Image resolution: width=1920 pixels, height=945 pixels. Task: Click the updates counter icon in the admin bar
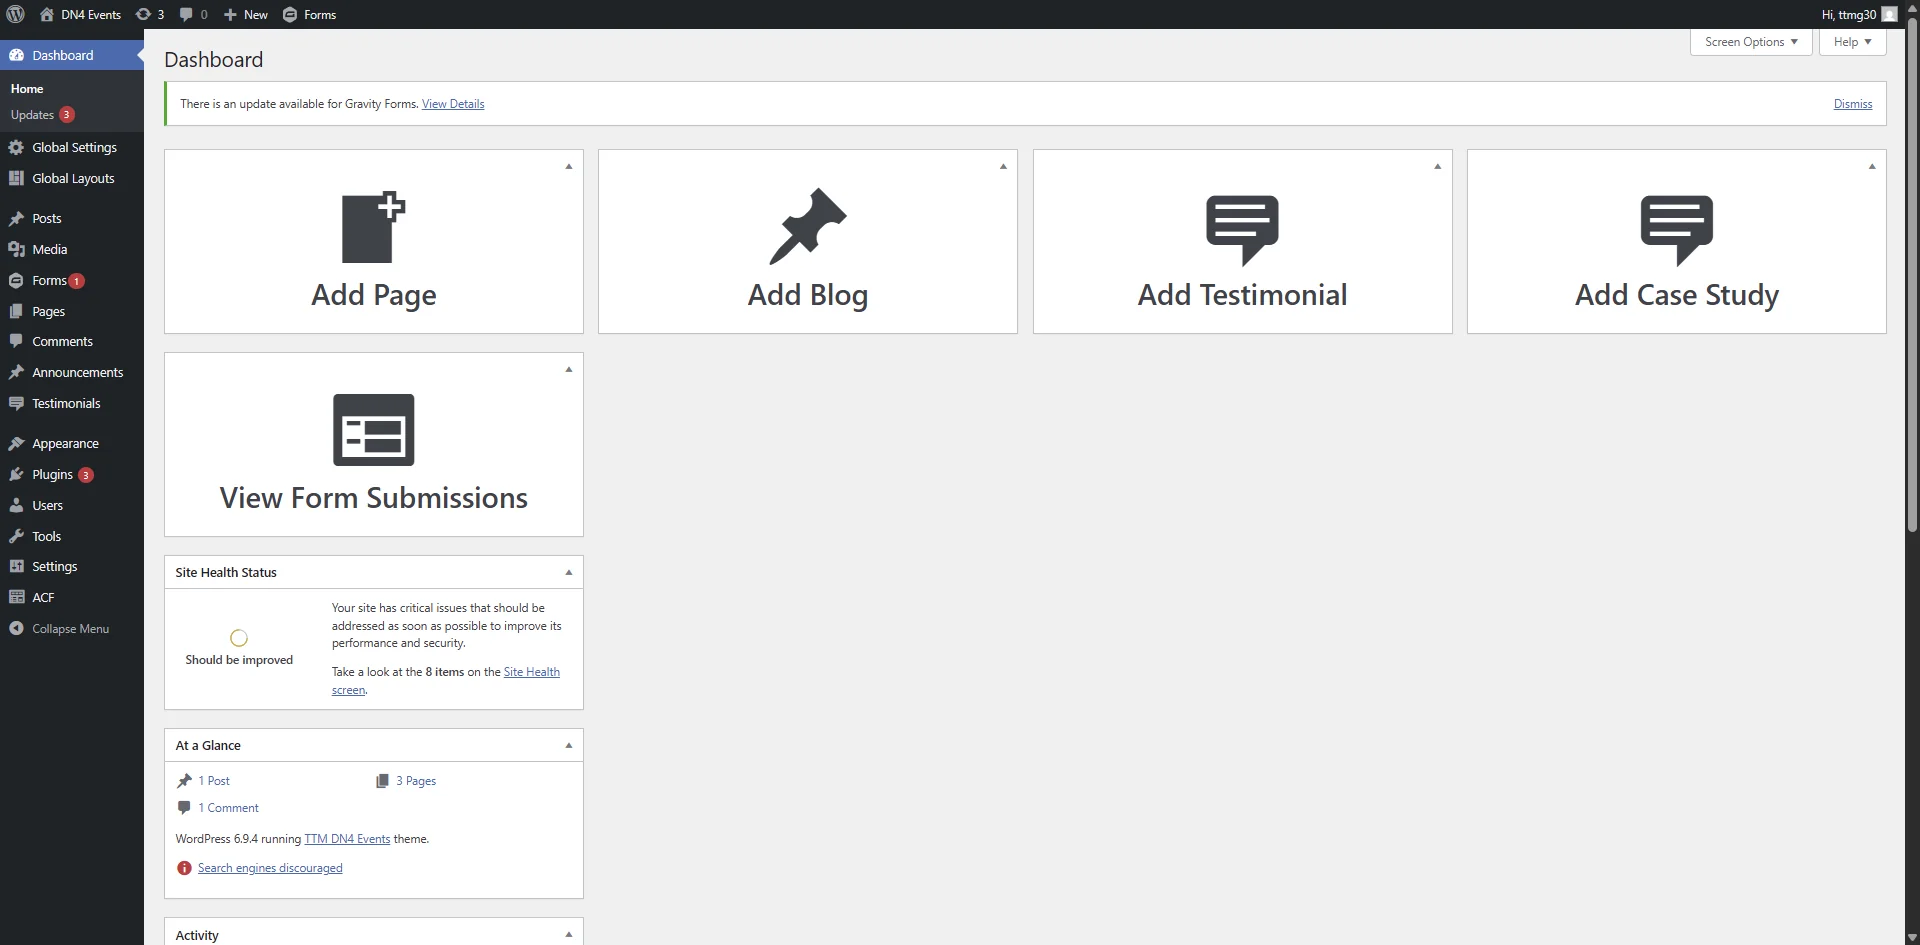pyautogui.click(x=143, y=14)
